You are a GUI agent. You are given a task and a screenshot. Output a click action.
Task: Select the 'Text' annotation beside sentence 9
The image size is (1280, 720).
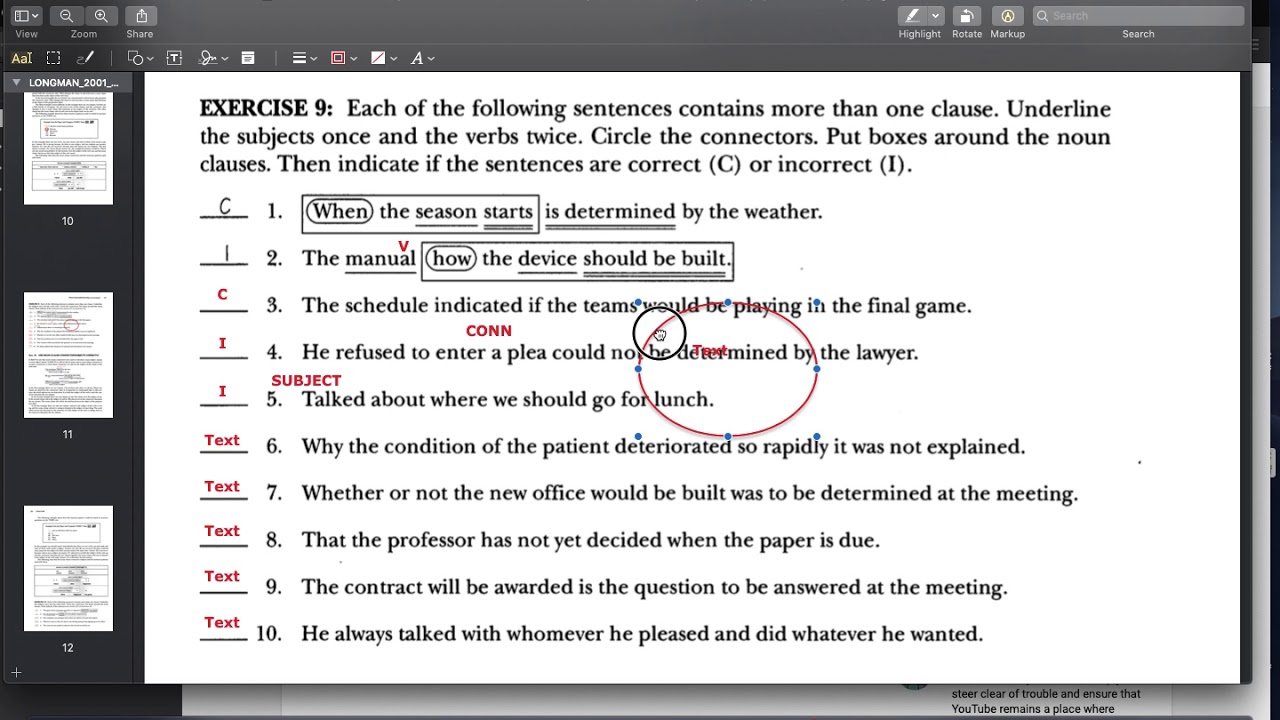tap(222, 576)
